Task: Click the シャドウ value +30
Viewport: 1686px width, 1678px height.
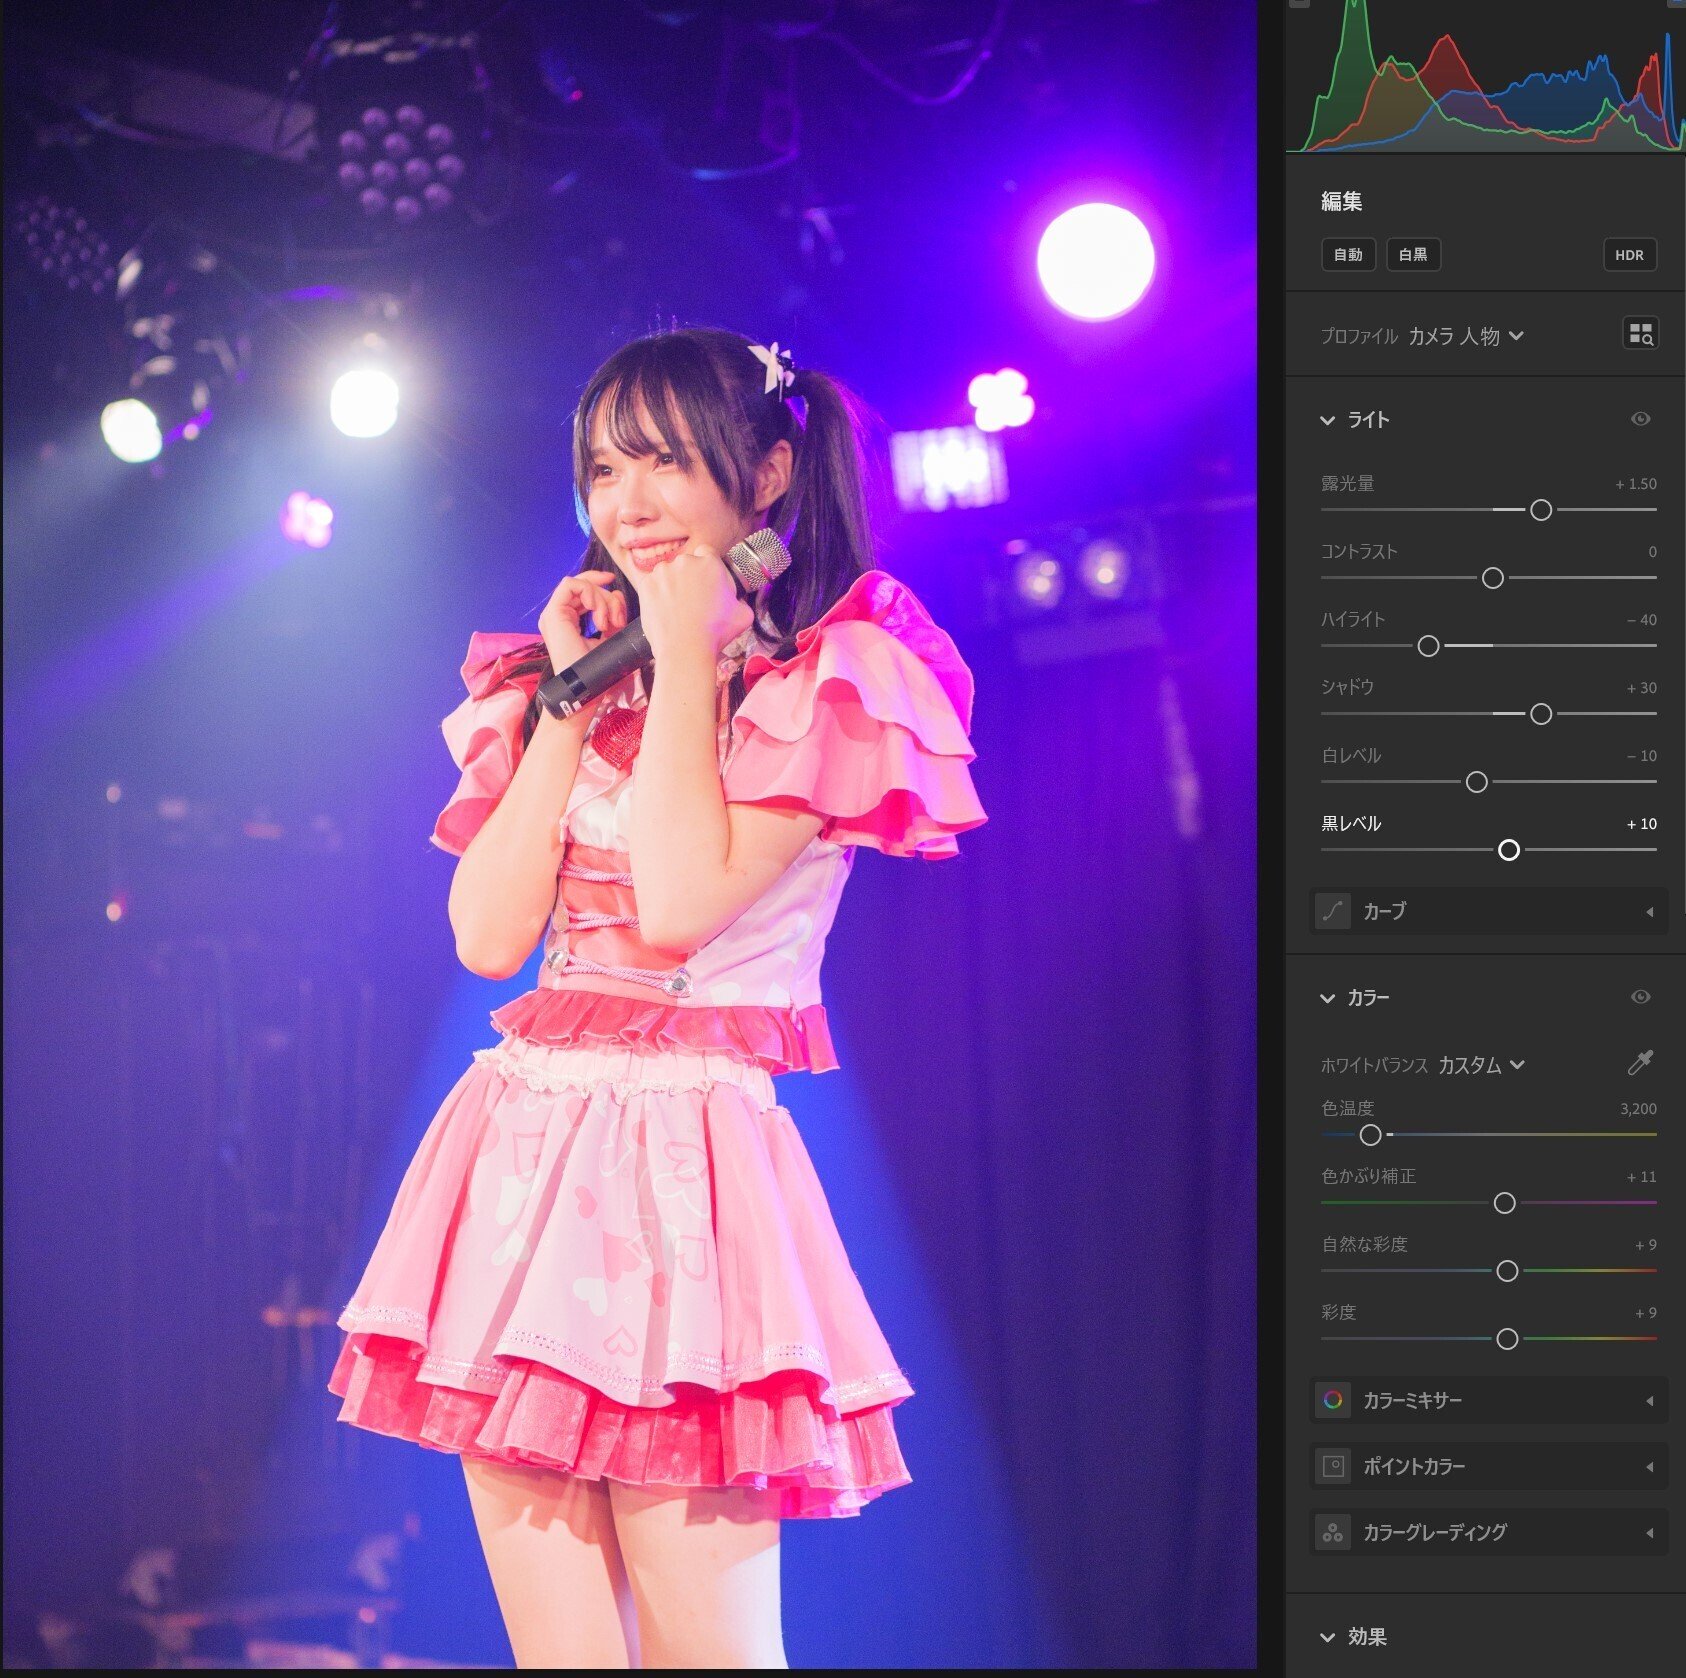Action: [1642, 688]
